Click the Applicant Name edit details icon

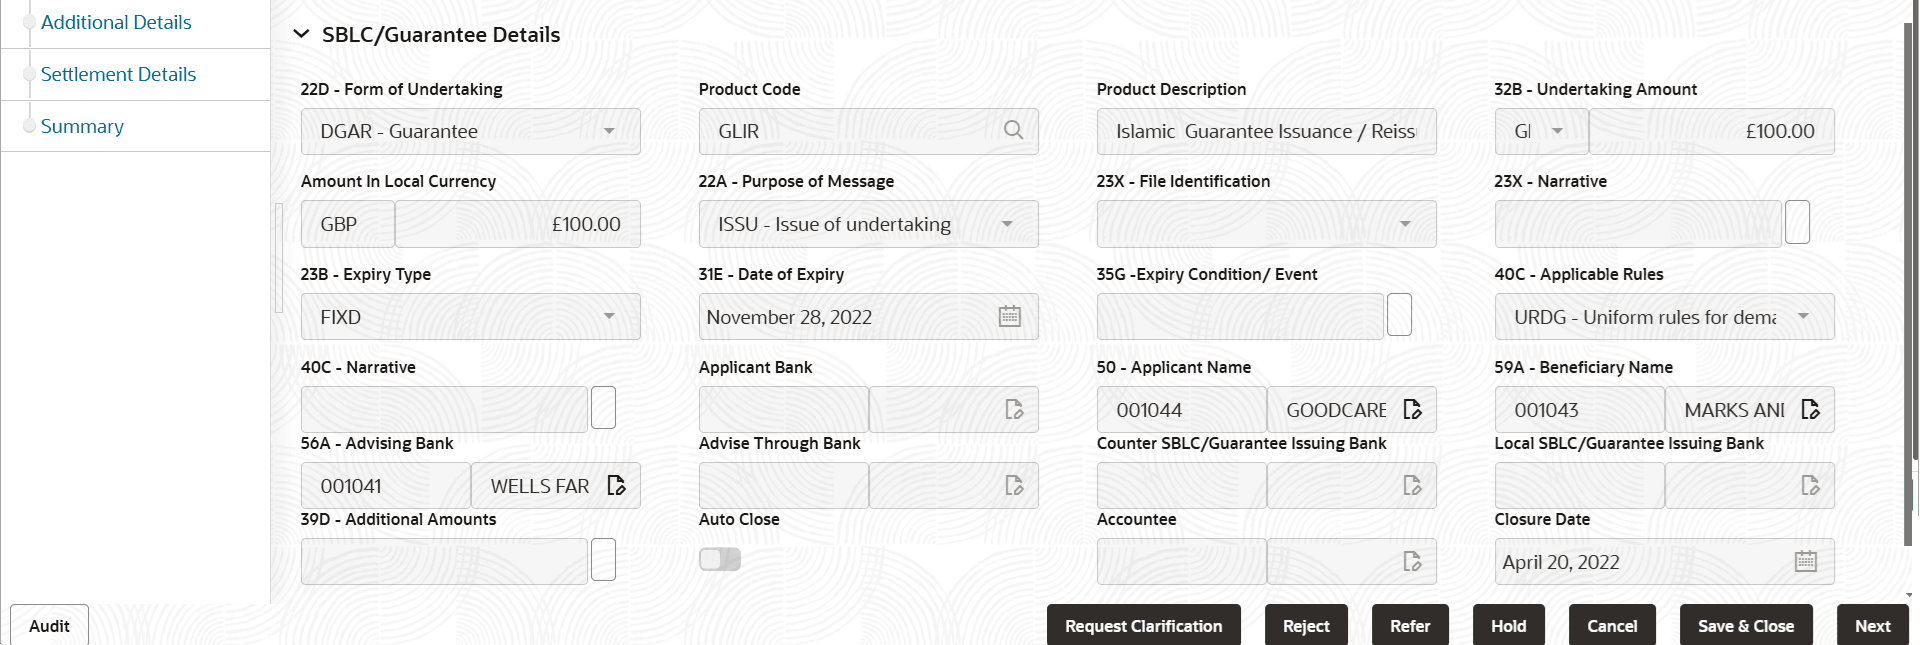pos(1412,410)
